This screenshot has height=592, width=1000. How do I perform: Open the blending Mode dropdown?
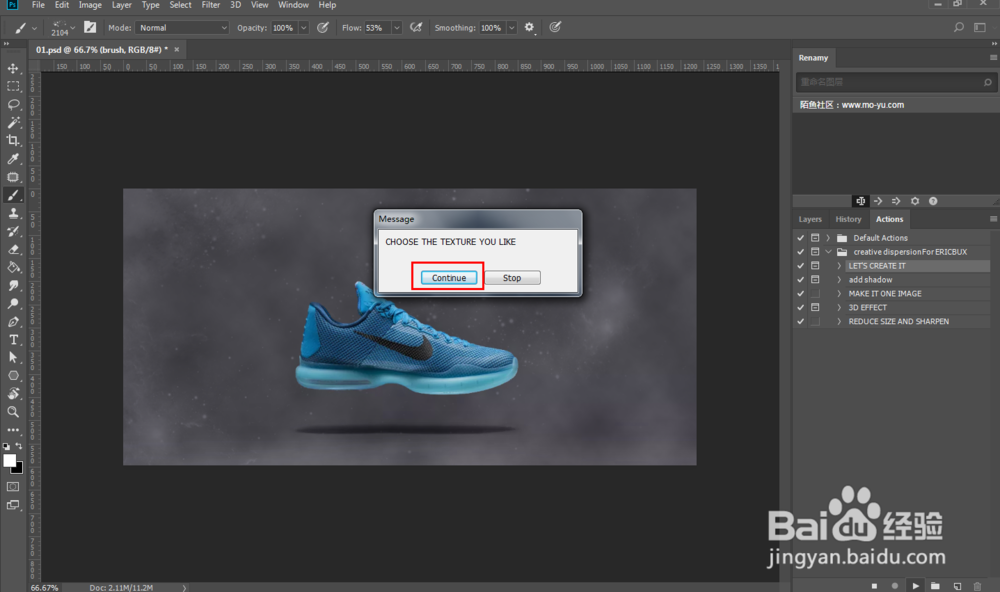(x=182, y=27)
